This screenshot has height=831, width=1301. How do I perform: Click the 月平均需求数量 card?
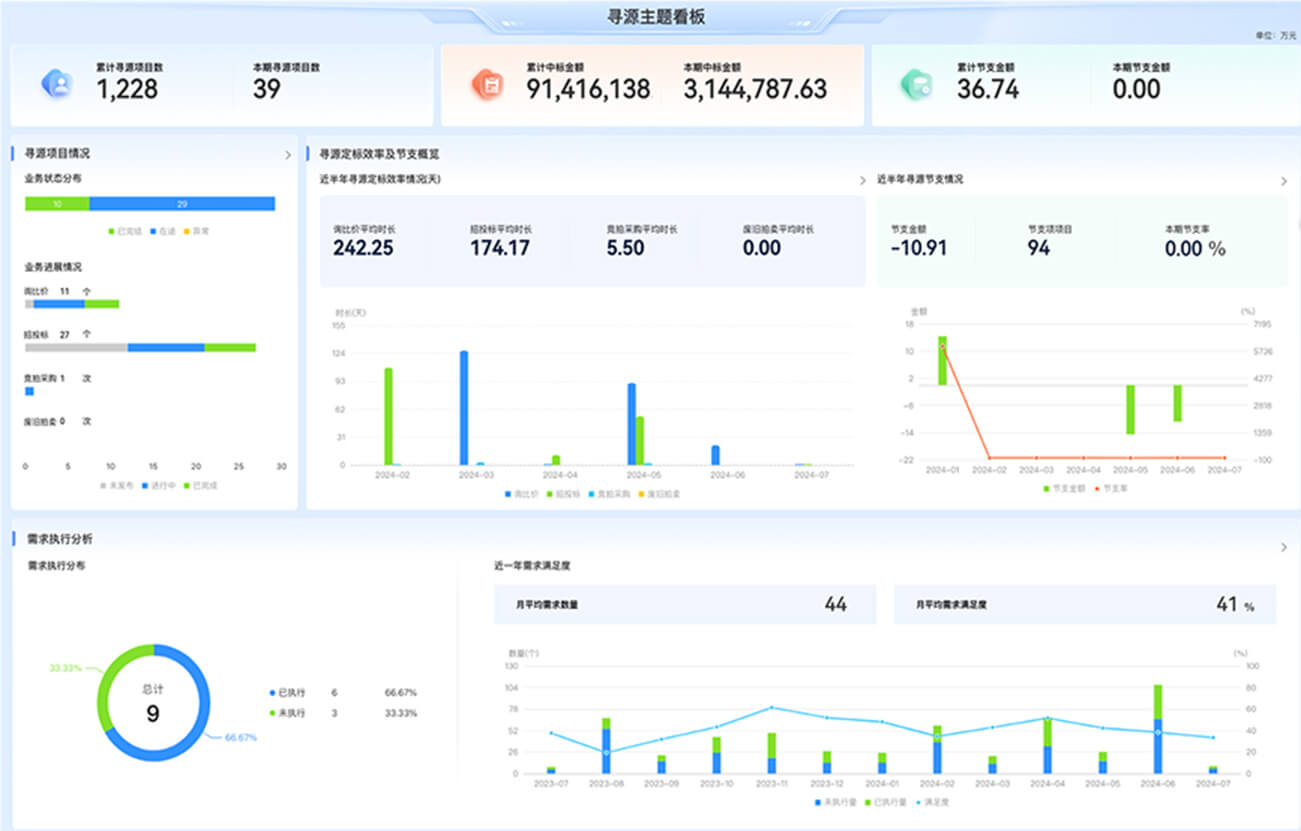684,604
